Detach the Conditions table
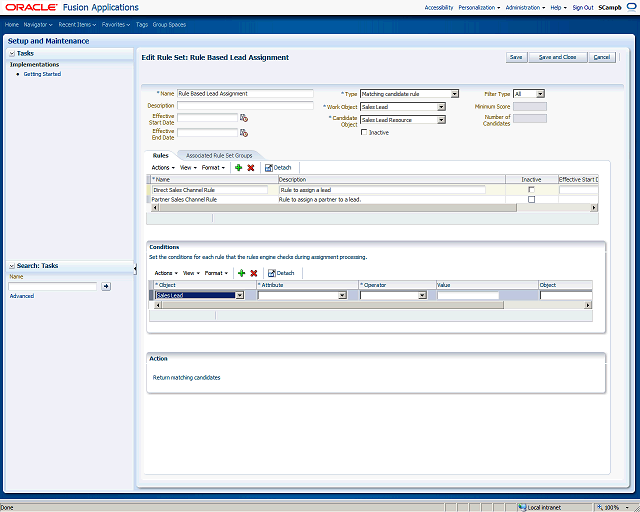 click(x=281, y=273)
